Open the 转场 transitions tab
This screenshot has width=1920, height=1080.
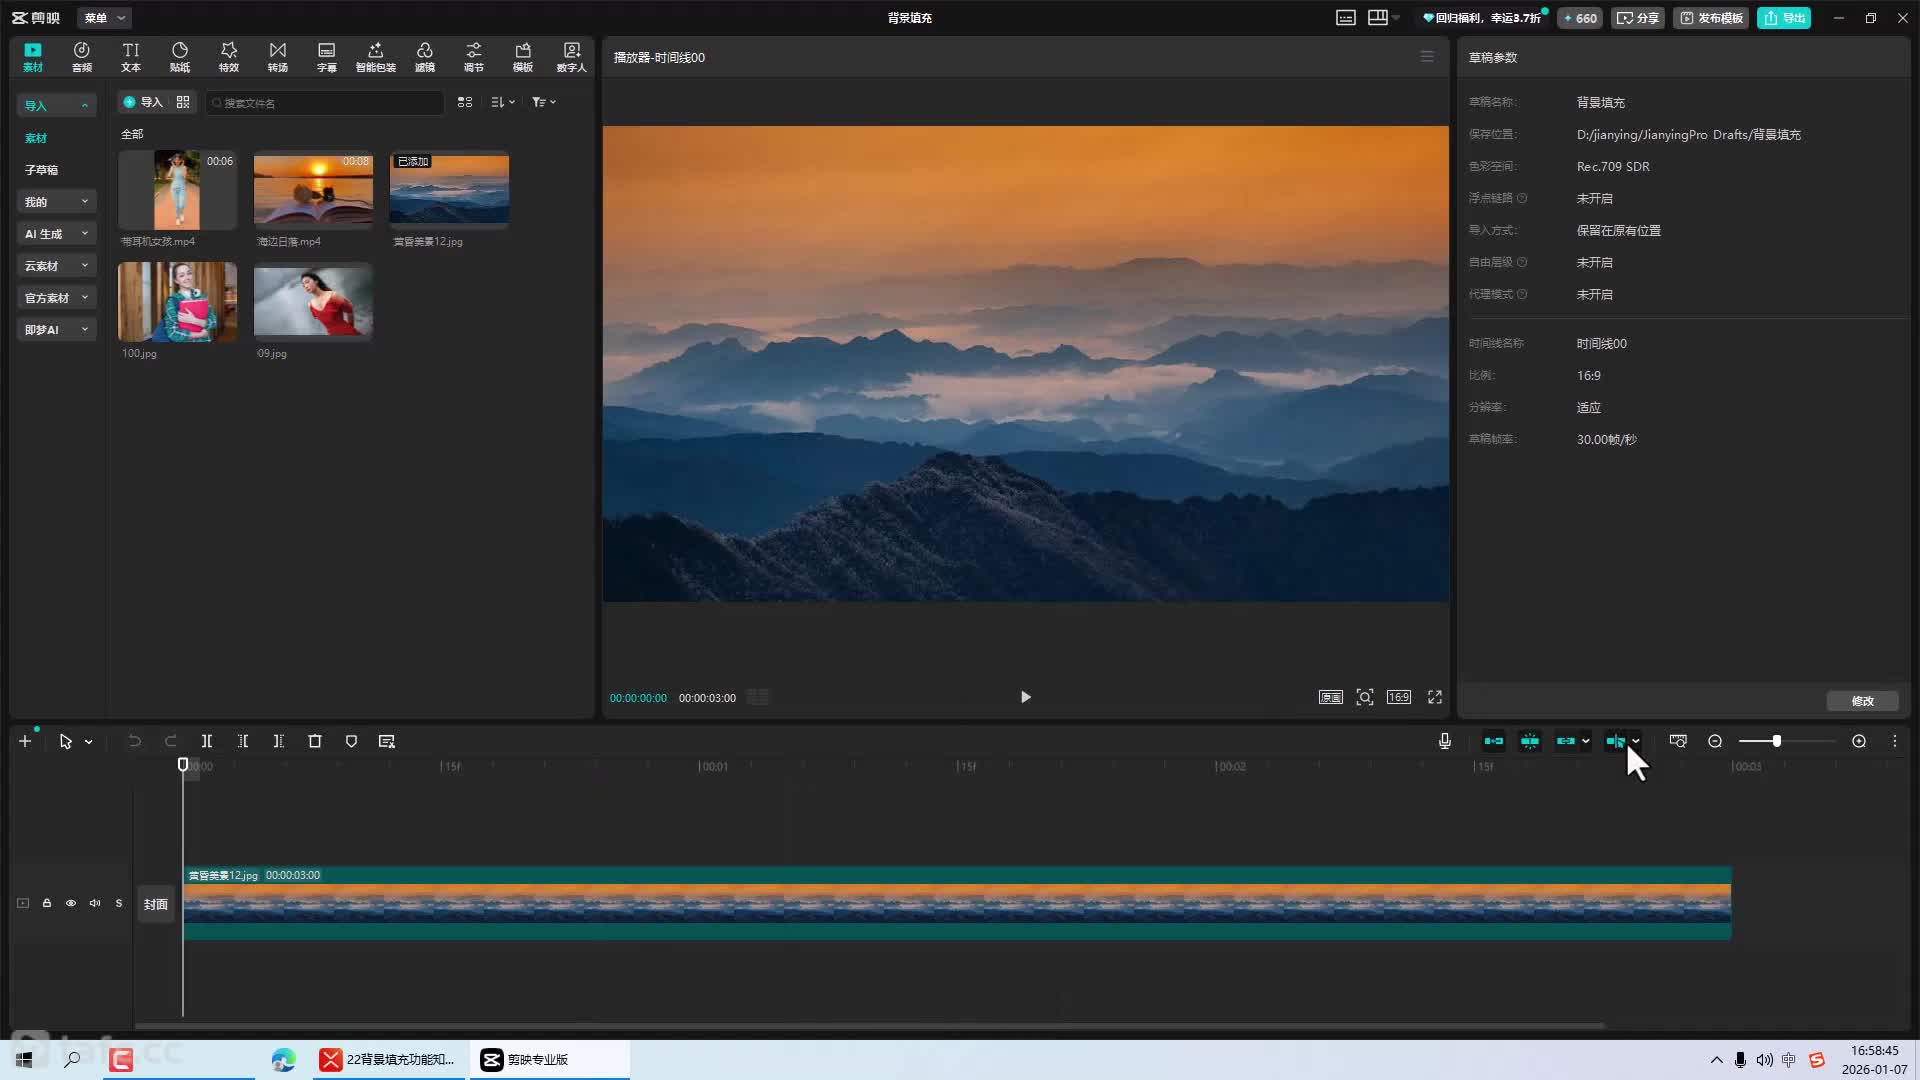coord(277,56)
